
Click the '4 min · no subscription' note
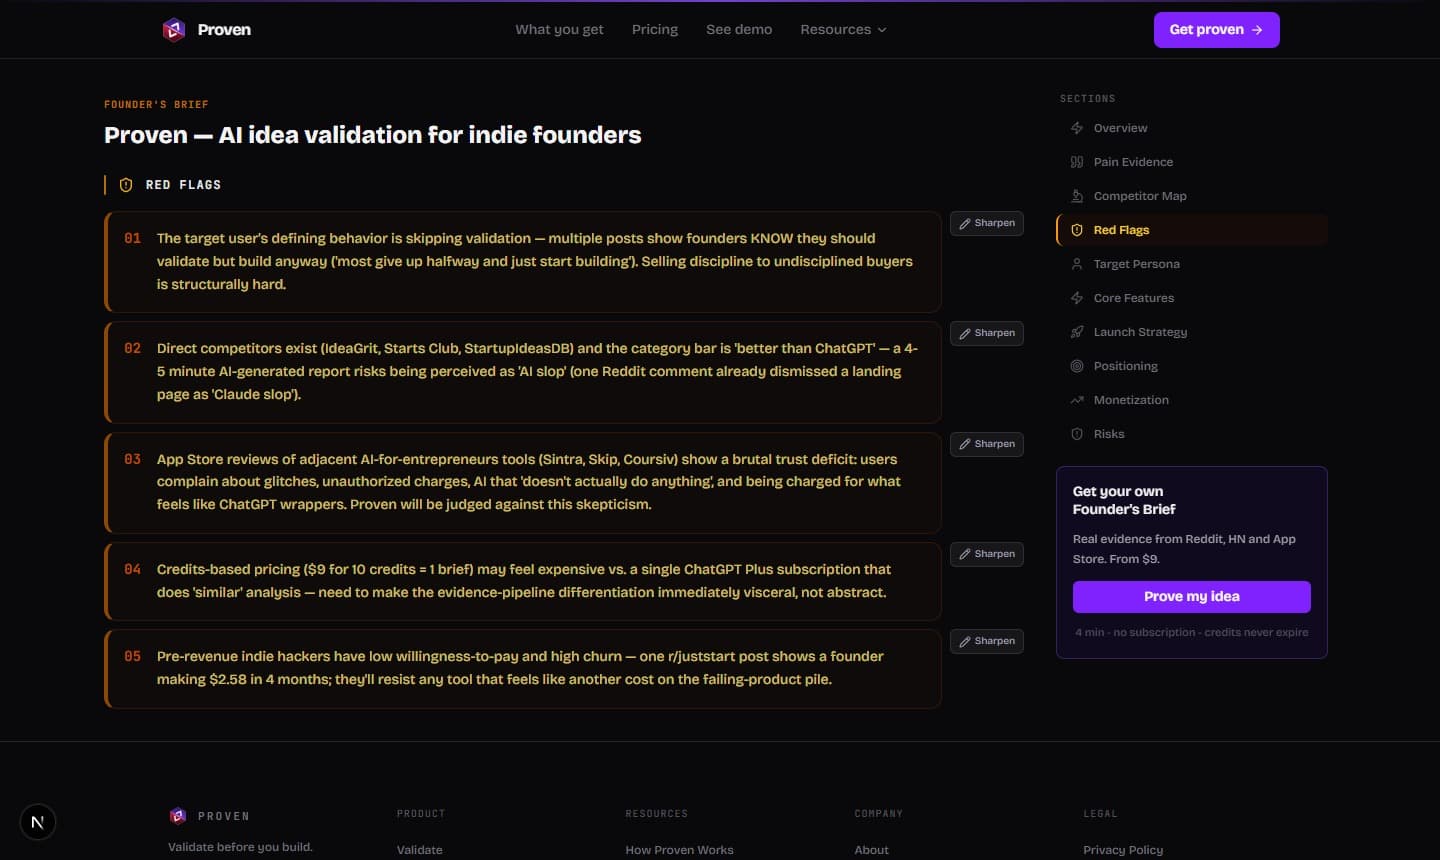[1192, 633]
